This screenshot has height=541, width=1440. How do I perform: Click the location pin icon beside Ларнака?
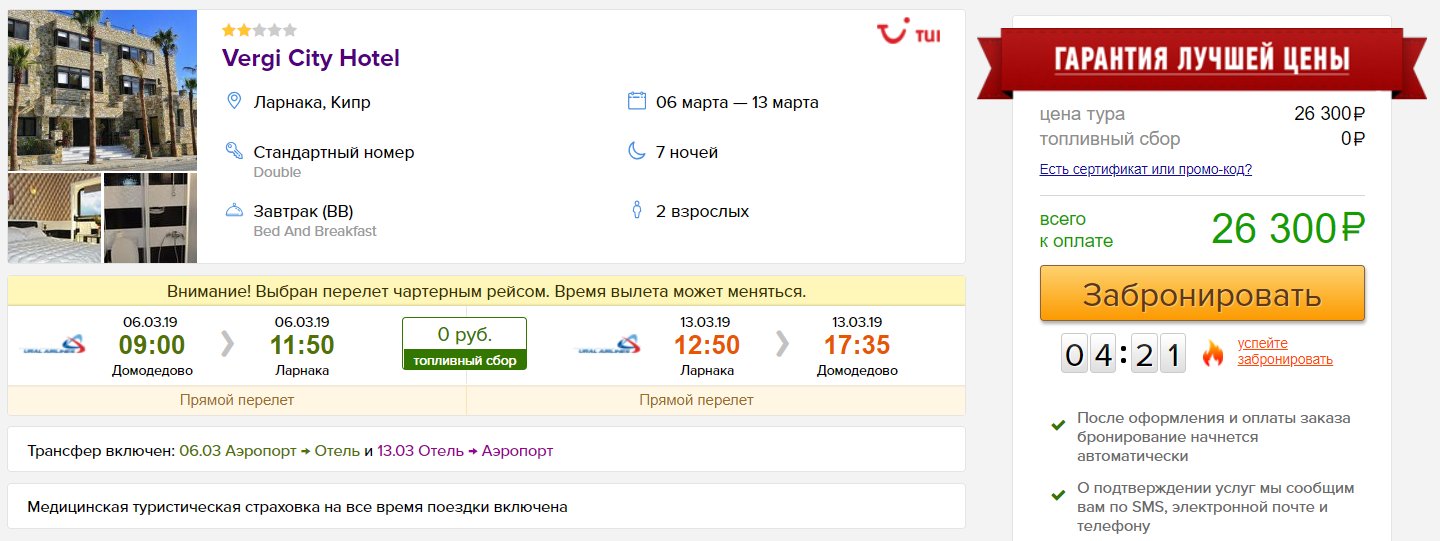(x=234, y=101)
